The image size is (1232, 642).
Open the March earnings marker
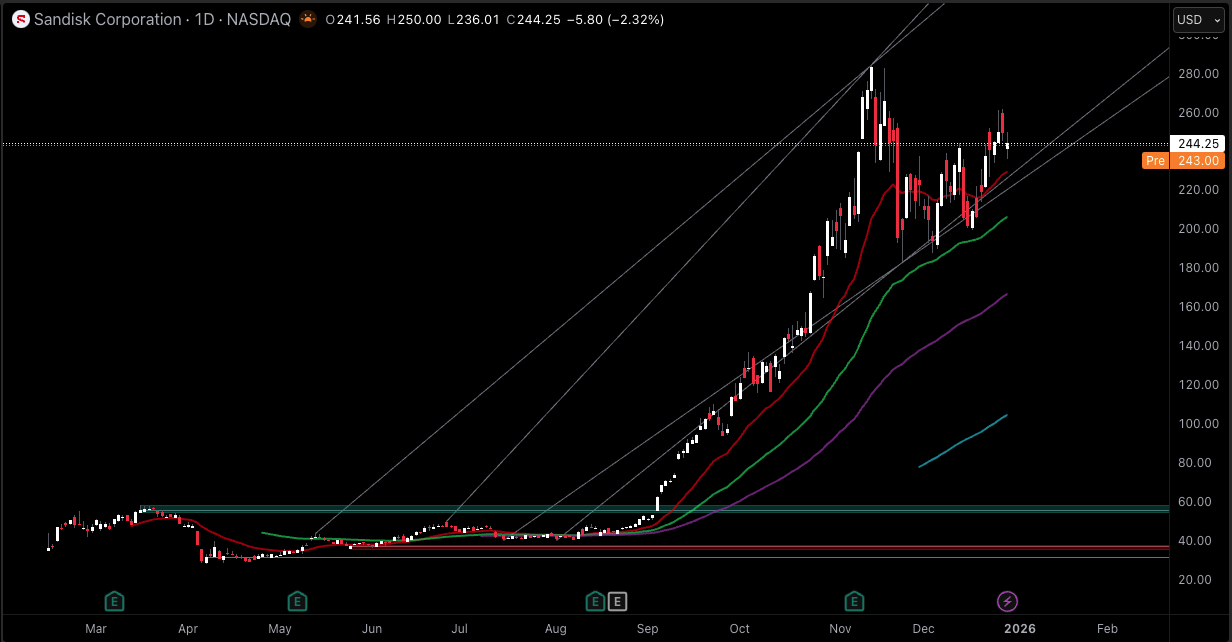coord(115,601)
